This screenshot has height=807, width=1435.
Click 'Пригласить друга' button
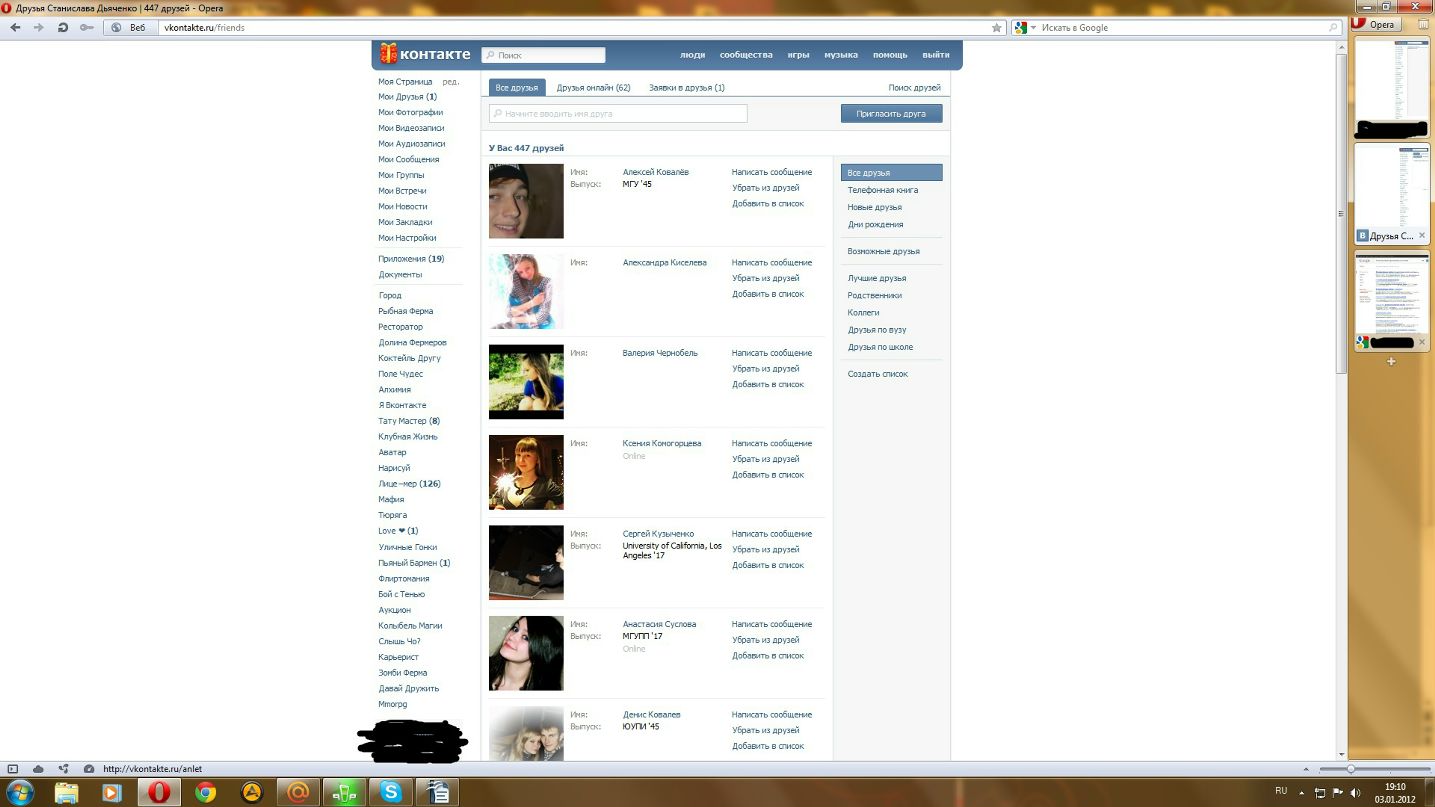coord(891,114)
